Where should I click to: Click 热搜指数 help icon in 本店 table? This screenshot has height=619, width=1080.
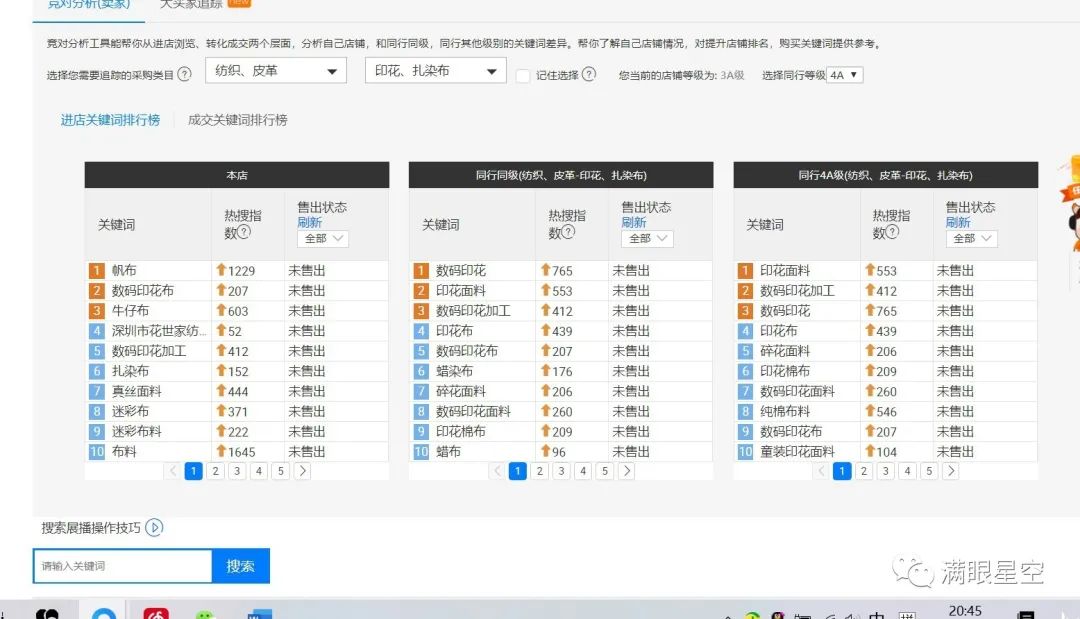click(244, 231)
